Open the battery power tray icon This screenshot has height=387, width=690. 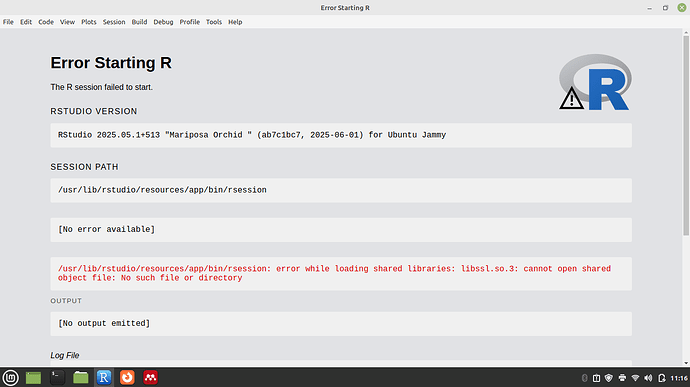pyautogui.click(x=661, y=378)
